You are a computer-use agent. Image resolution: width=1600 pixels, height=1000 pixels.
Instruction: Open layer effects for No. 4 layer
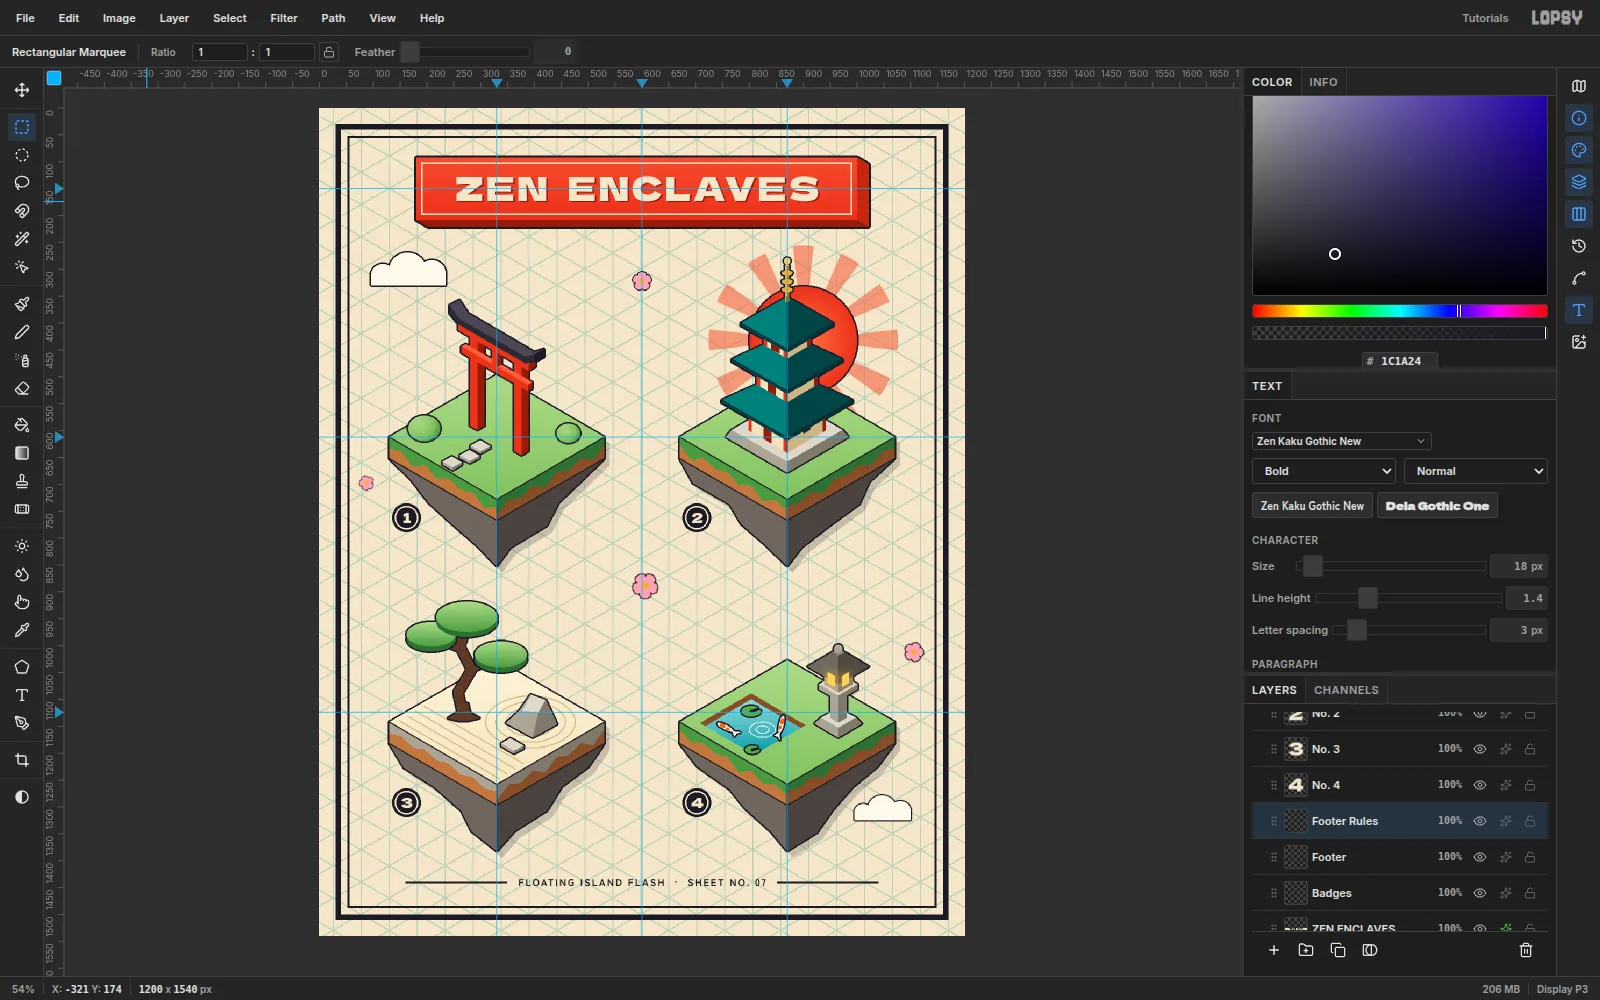[1505, 785]
